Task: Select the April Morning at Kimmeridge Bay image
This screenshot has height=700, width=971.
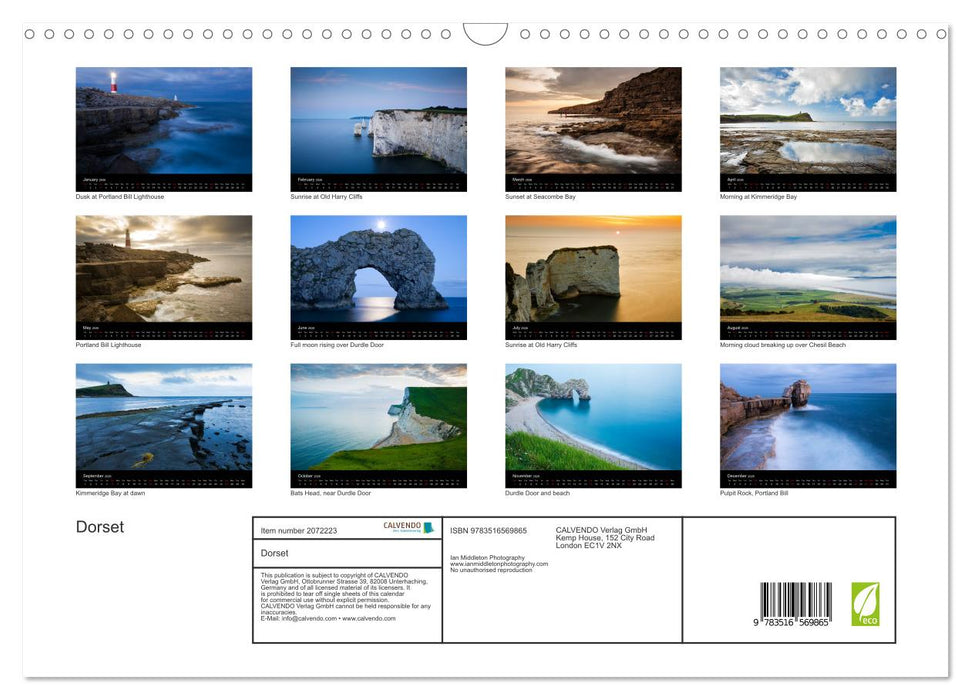Action: (808, 126)
